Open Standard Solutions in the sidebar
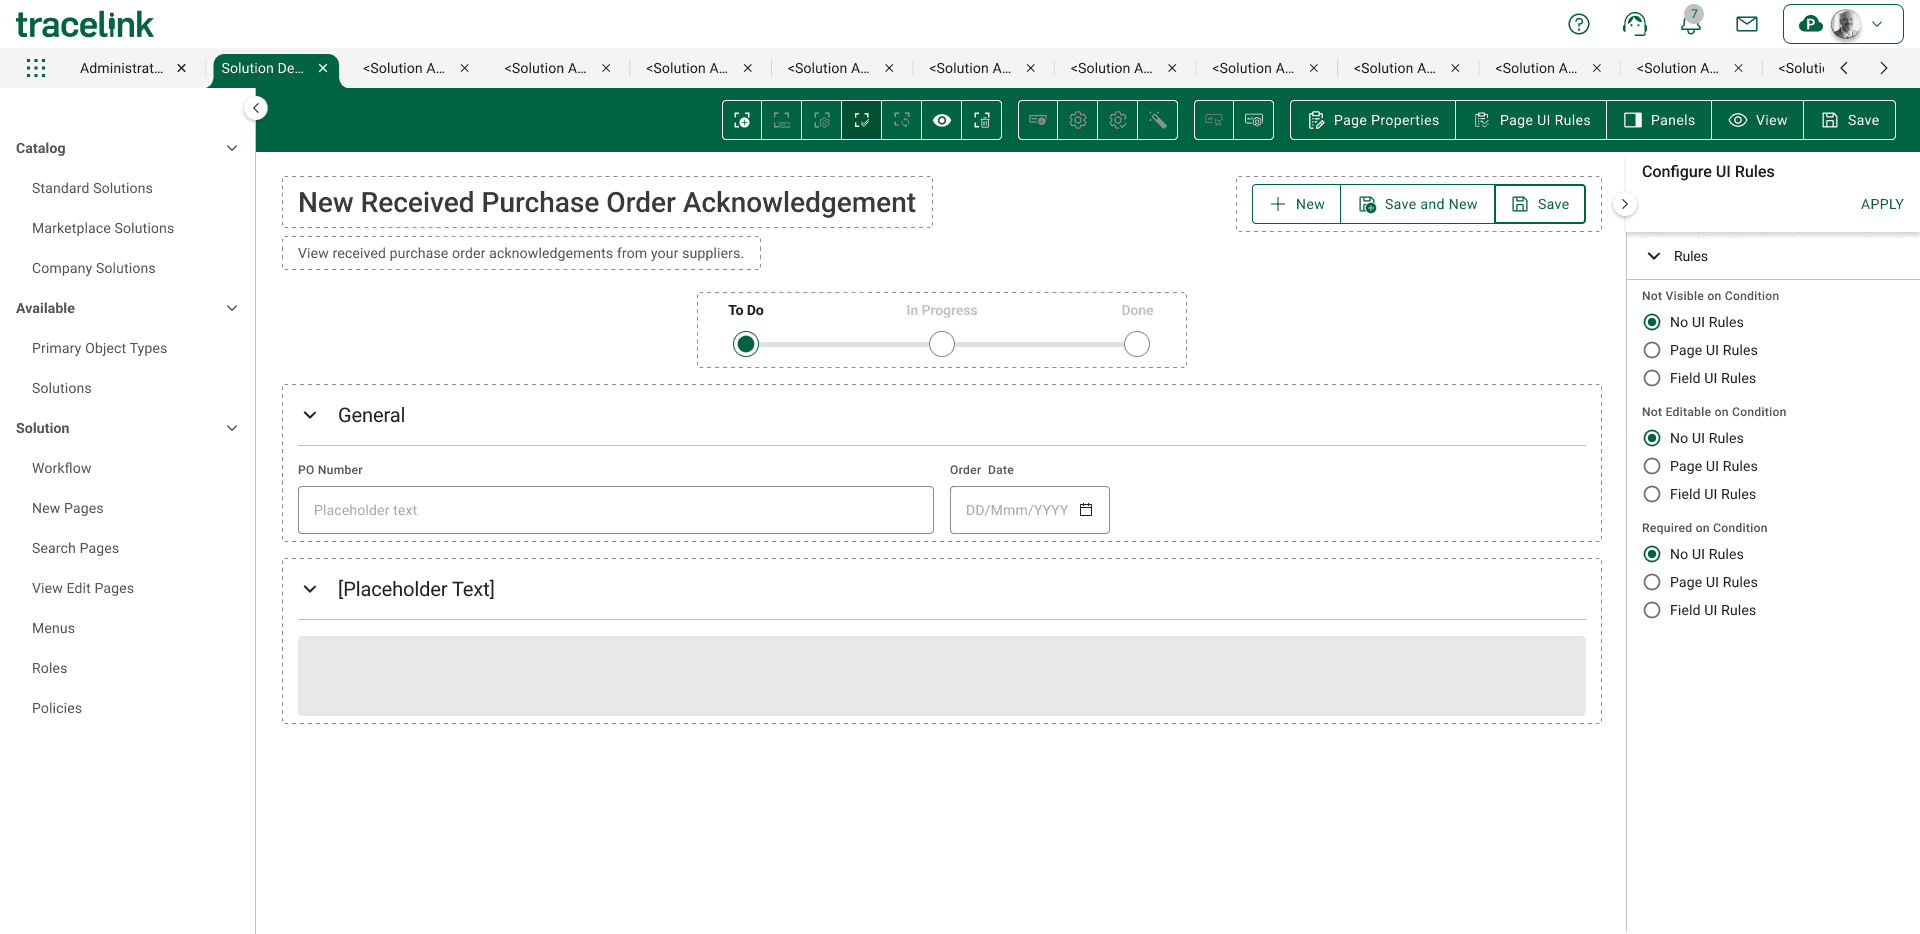This screenshot has height=934, width=1920. (x=92, y=188)
